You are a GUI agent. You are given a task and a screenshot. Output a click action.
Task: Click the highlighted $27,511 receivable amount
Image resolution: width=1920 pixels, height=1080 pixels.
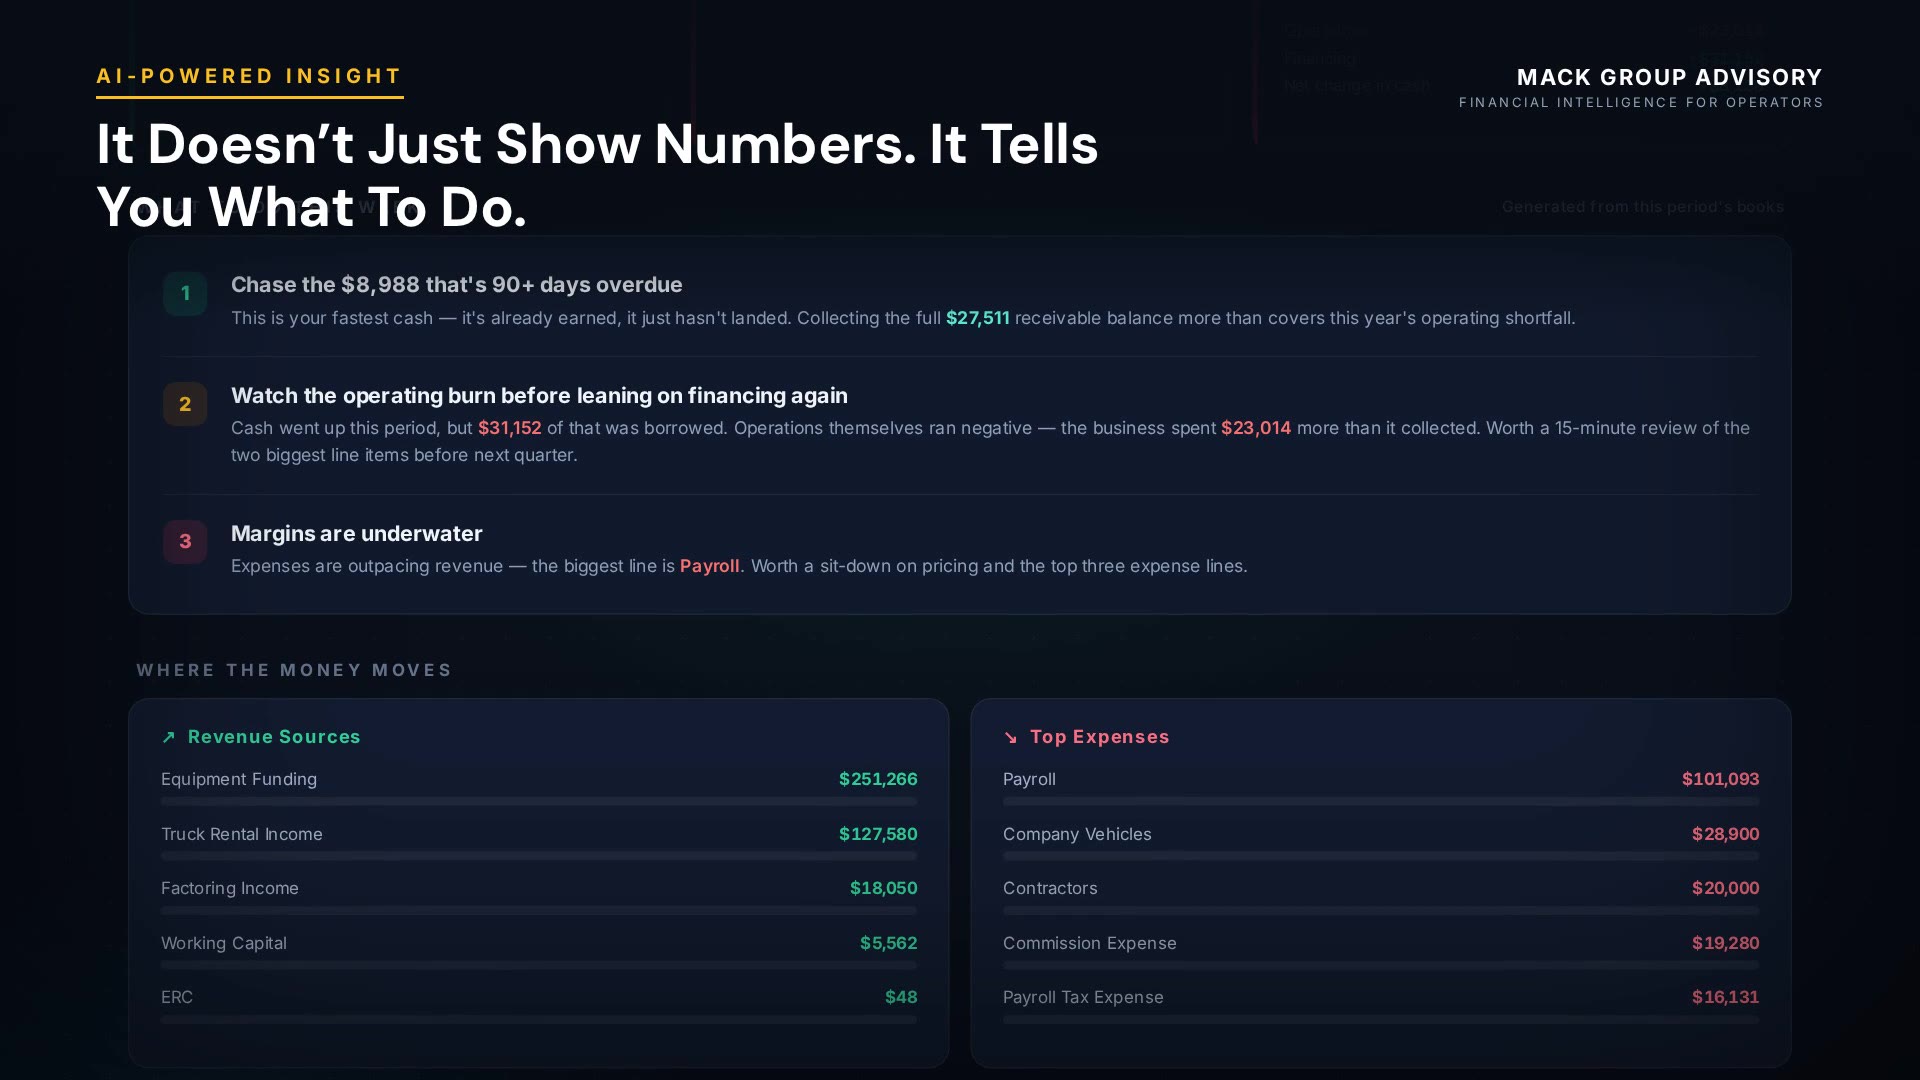(x=977, y=318)
